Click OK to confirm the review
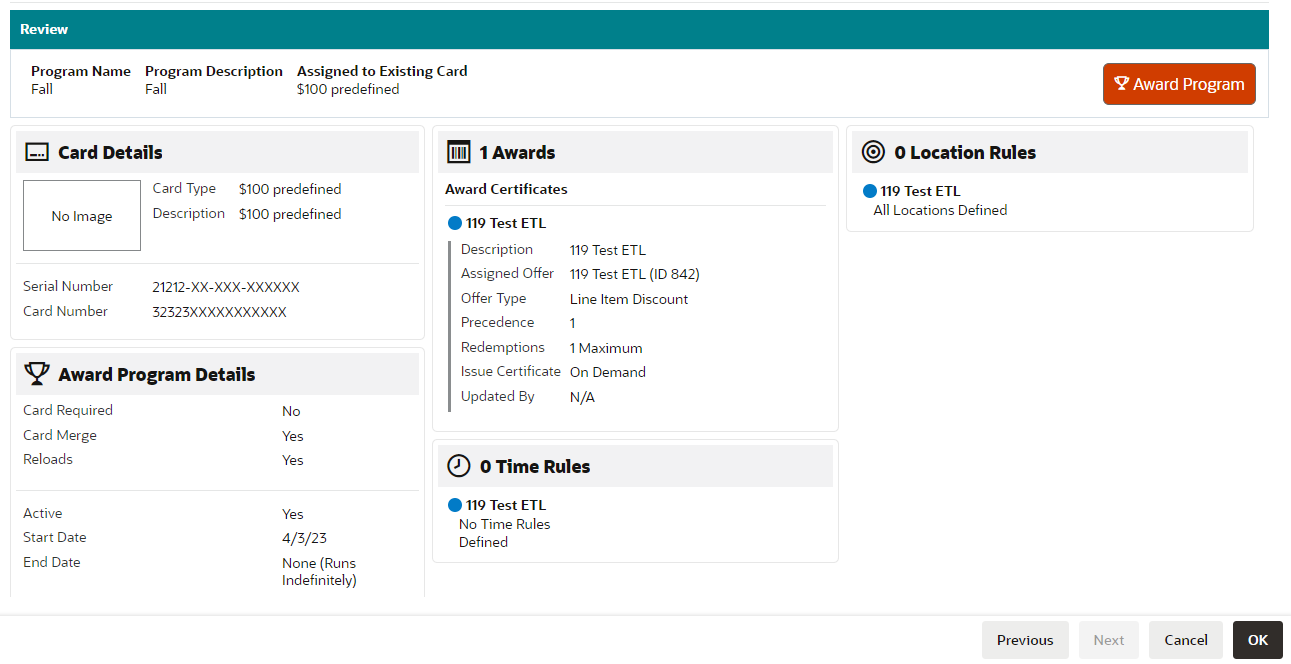The width and height of the screenshot is (1291, 664). click(1257, 640)
